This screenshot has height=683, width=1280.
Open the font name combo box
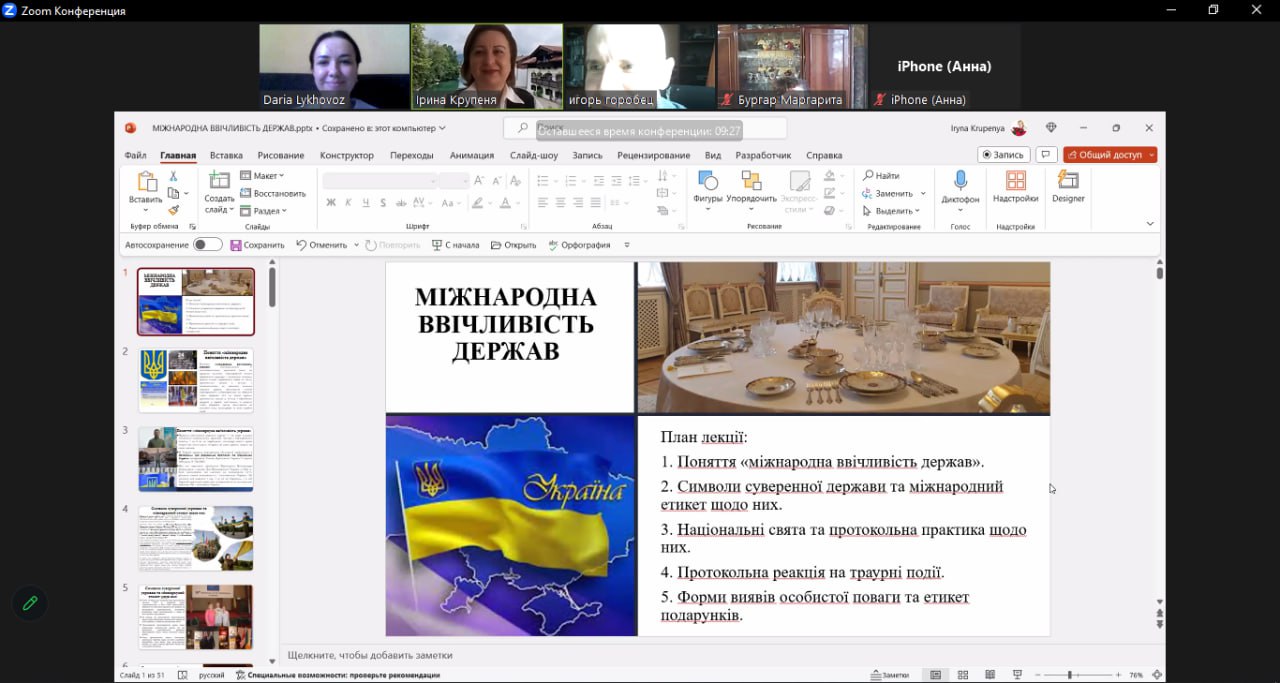coord(380,181)
